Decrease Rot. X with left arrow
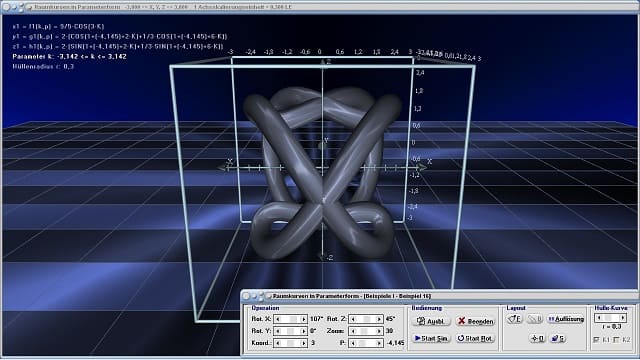Image resolution: width=640 pixels, height=360 pixels. (278, 319)
